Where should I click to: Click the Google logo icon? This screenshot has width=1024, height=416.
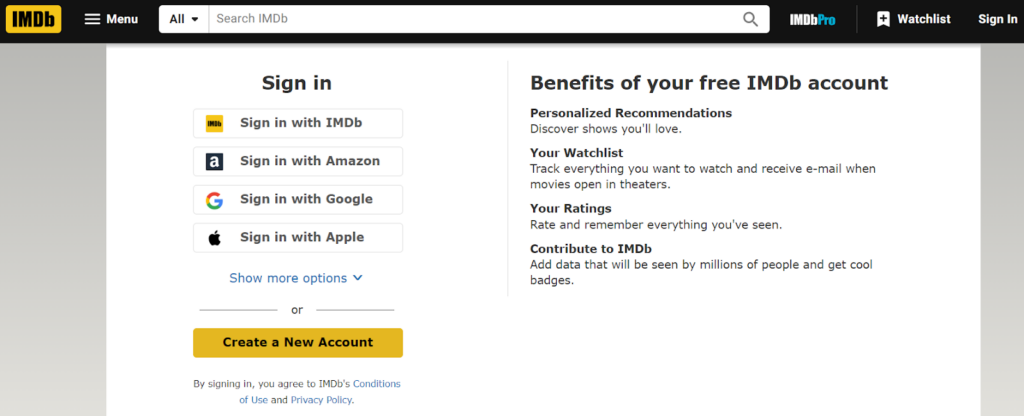(x=214, y=200)
